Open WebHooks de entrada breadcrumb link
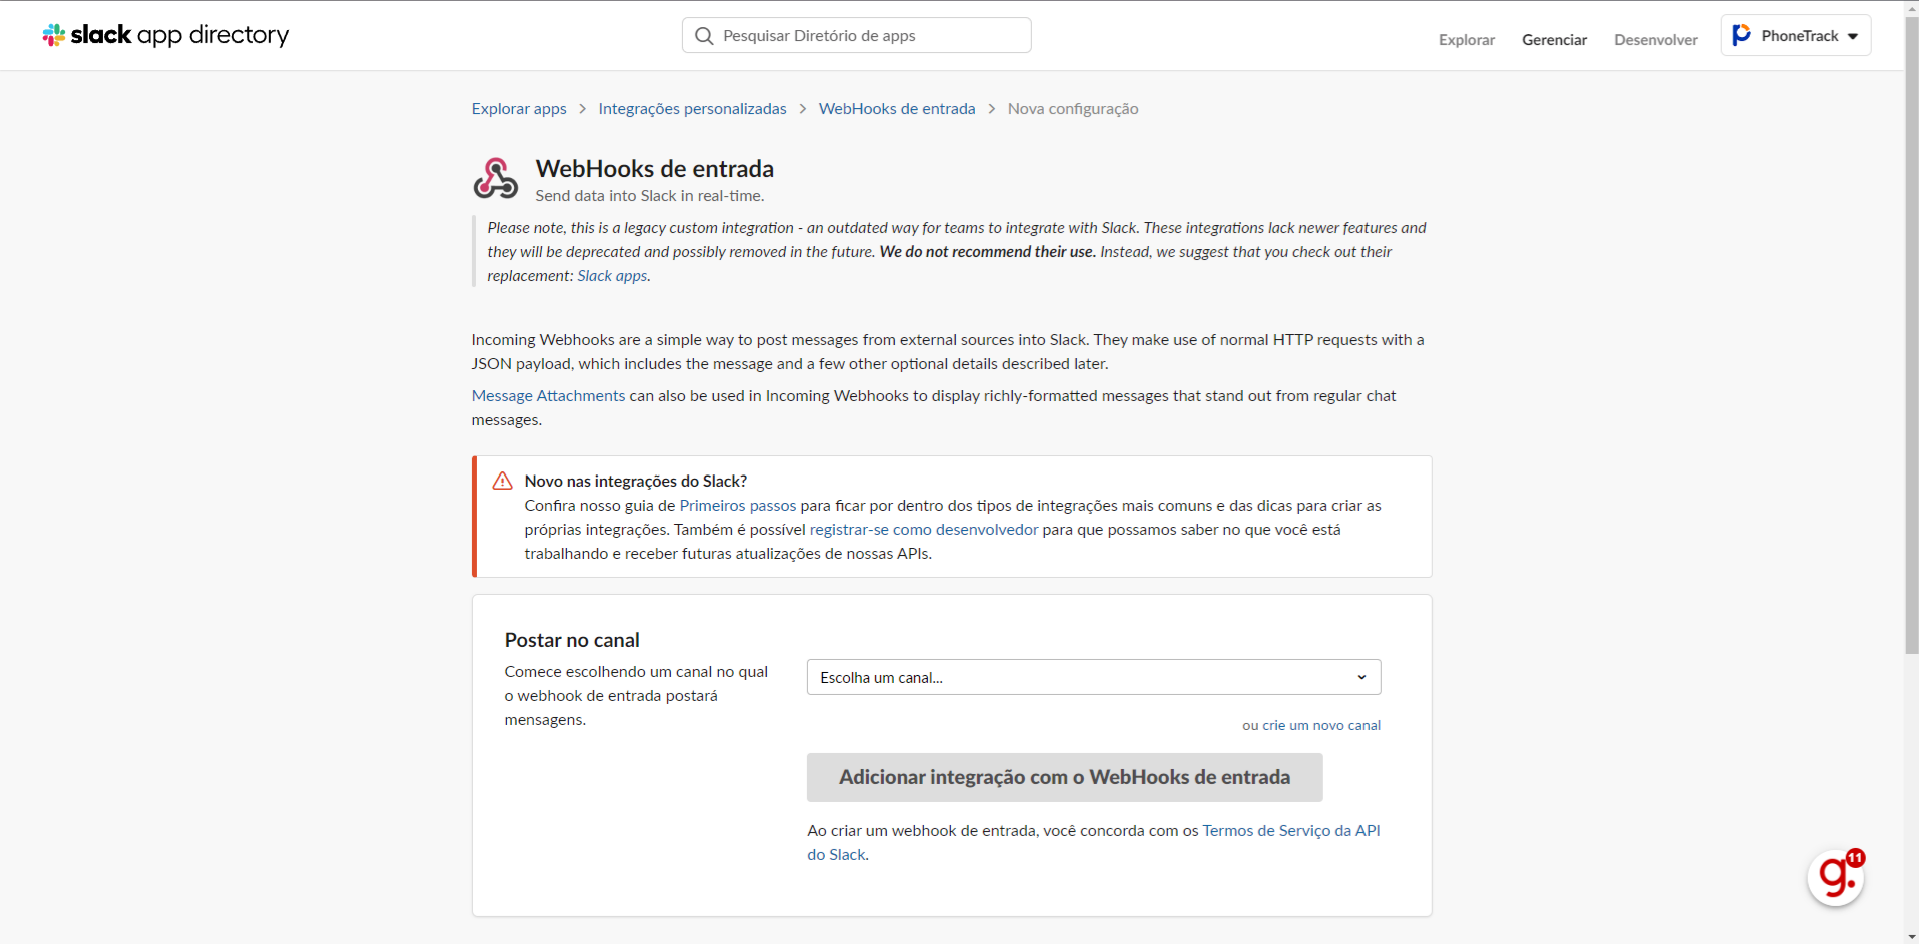 [897, 109]
